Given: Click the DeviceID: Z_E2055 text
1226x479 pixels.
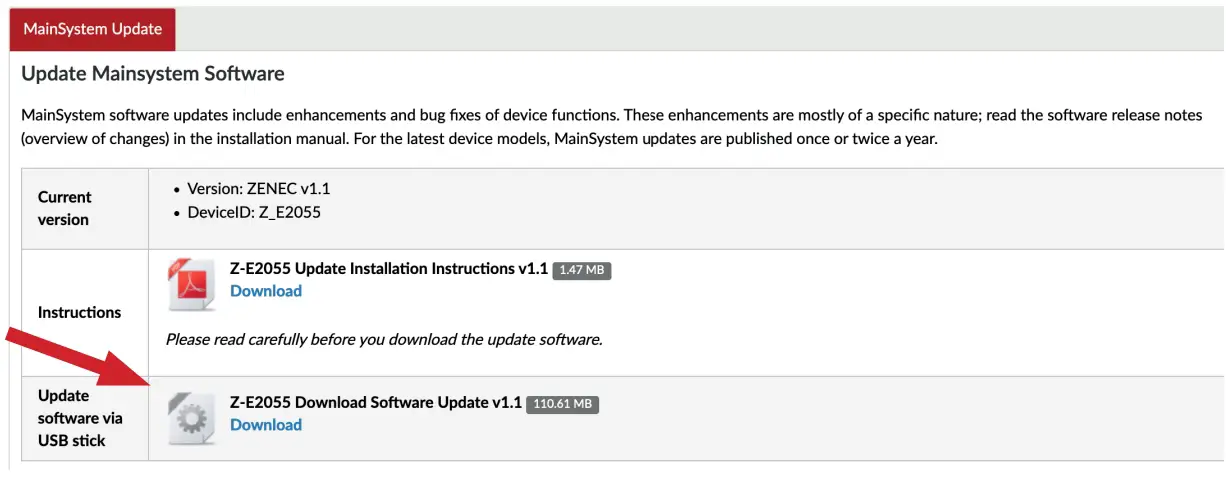Looking at the screenshot, I should pyautogui.click(x=254, y=212).
